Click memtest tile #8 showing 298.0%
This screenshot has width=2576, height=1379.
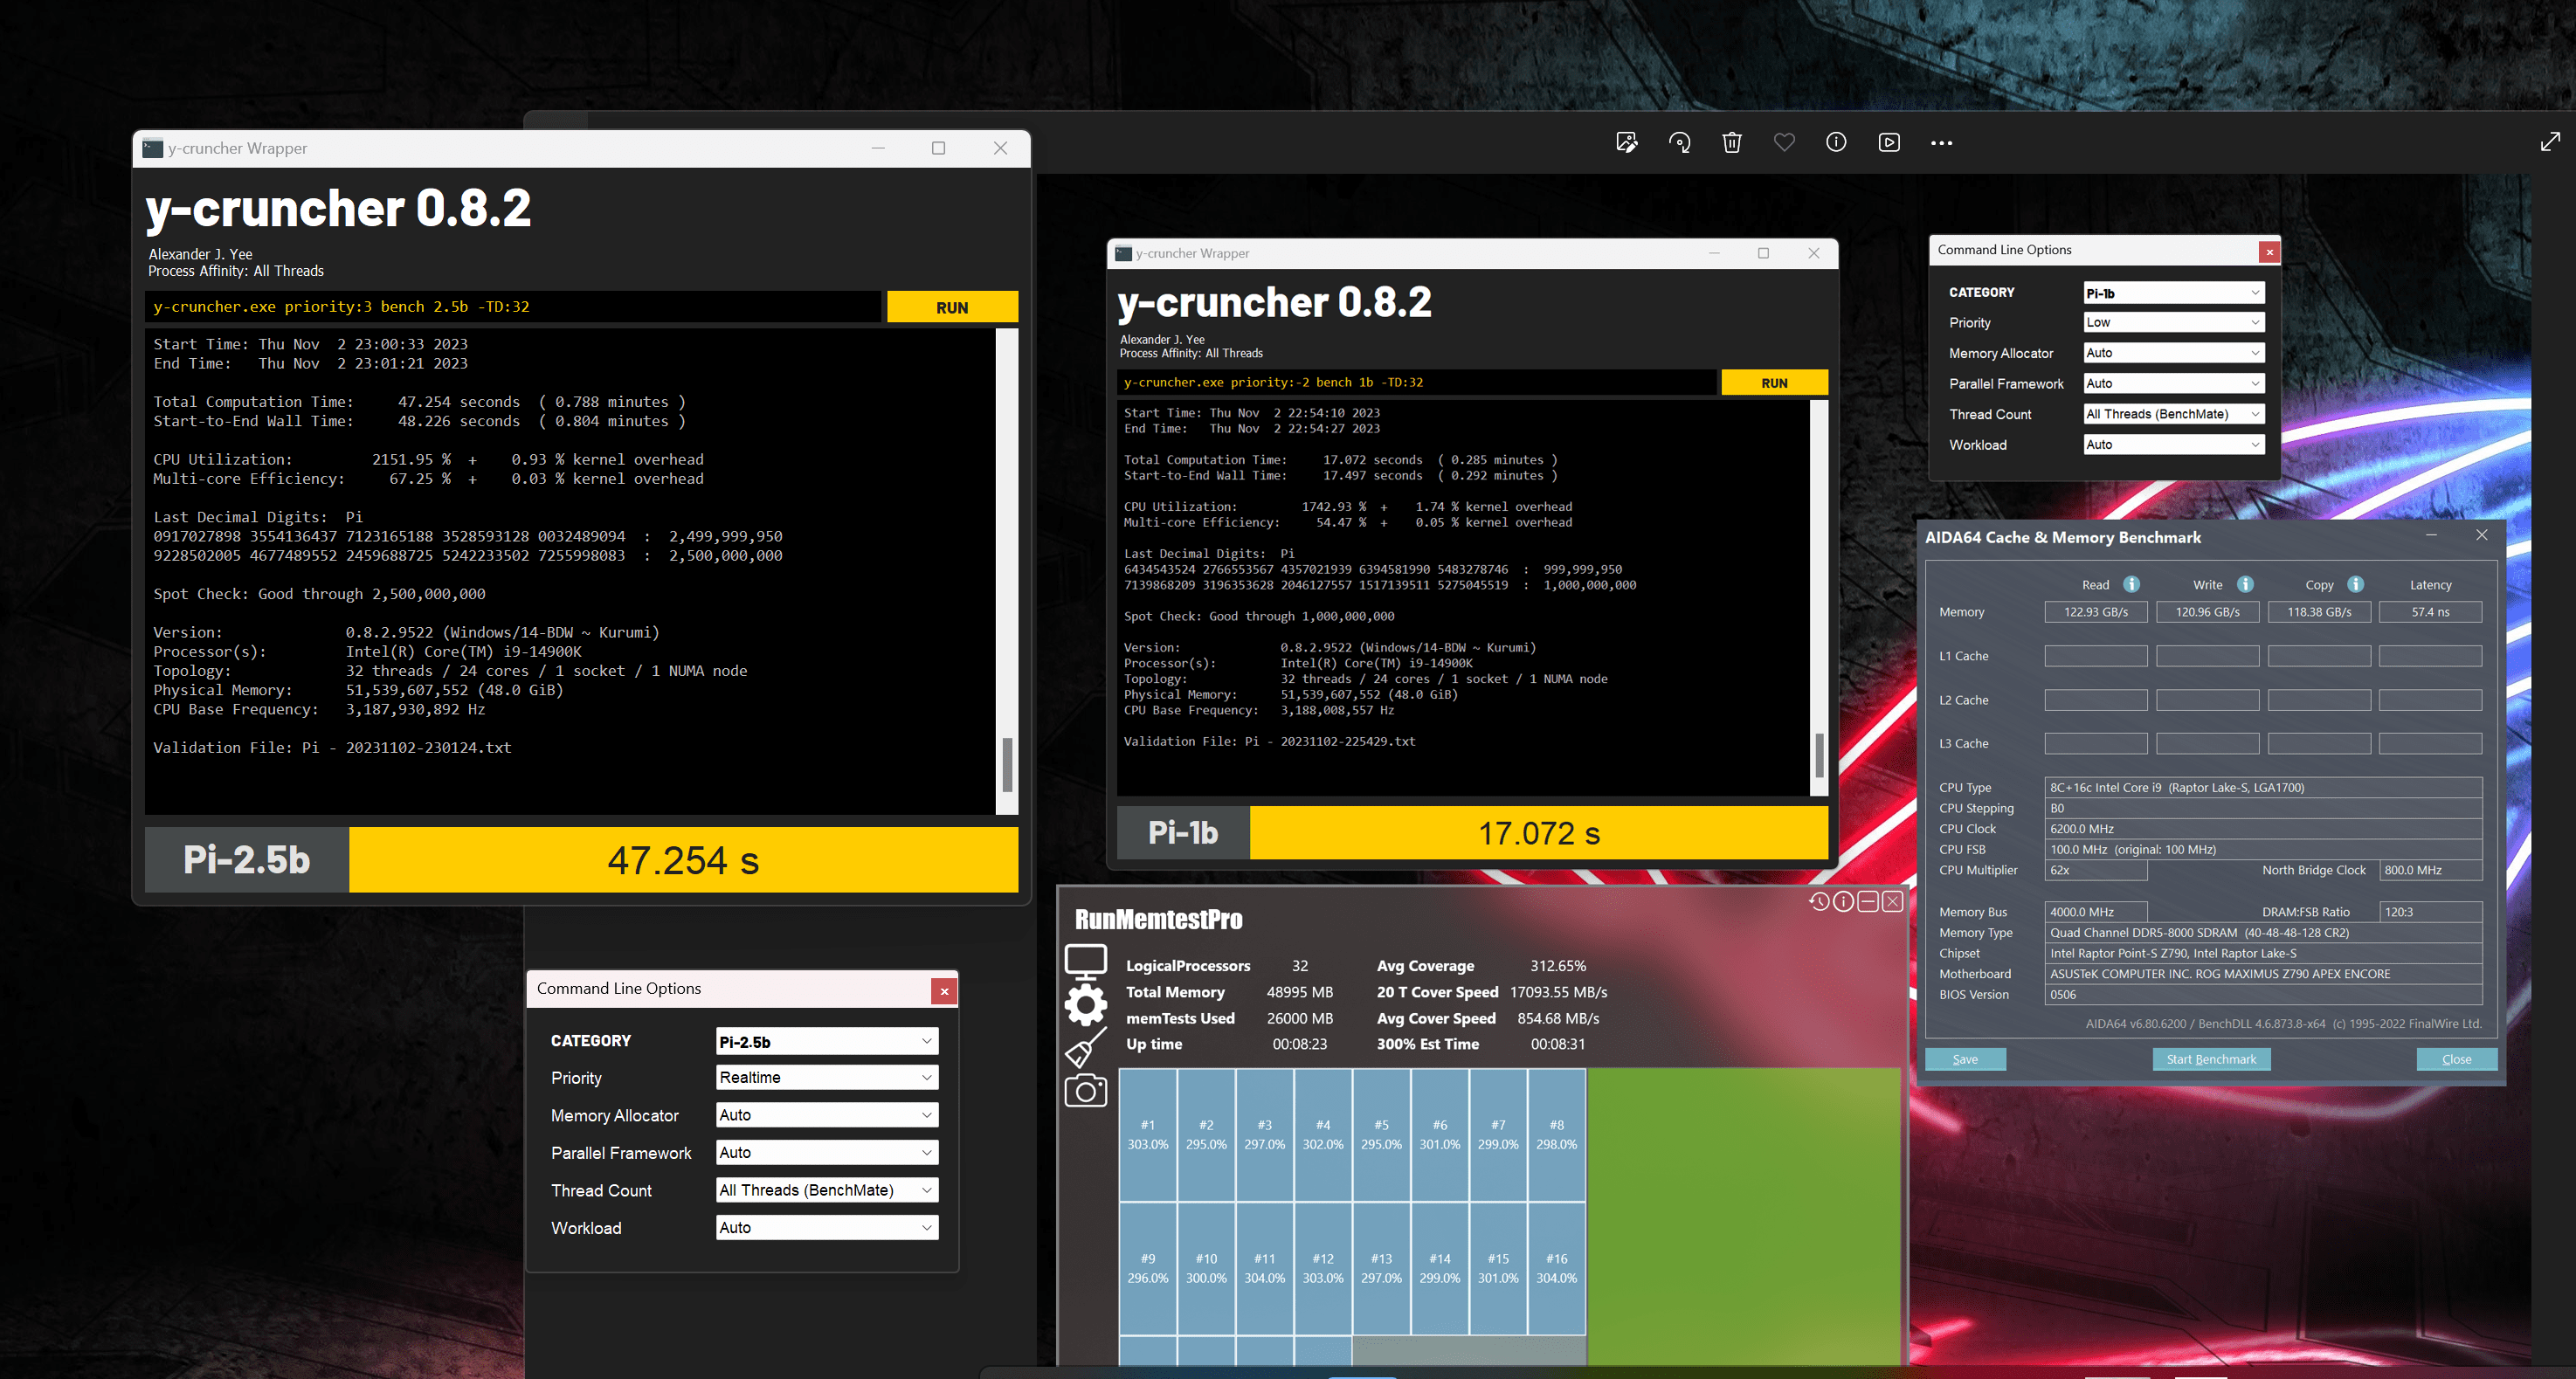tap(1556, 1135)
